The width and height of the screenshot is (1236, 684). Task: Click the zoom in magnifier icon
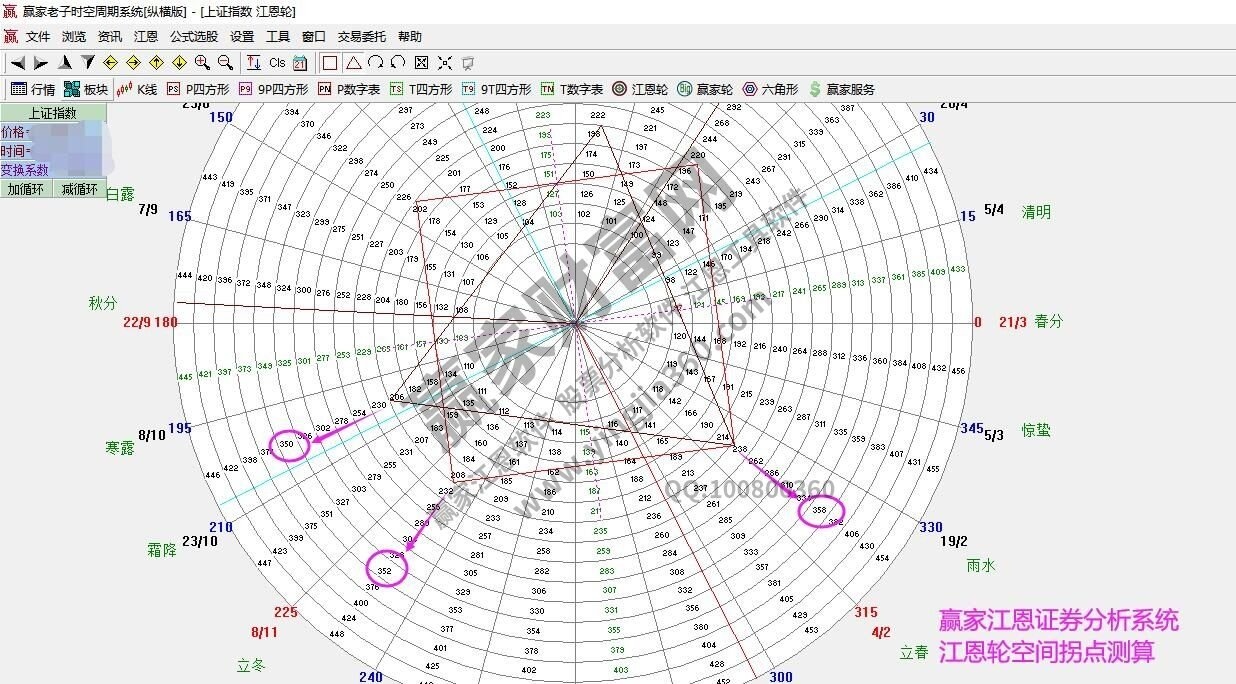(203, 62)
